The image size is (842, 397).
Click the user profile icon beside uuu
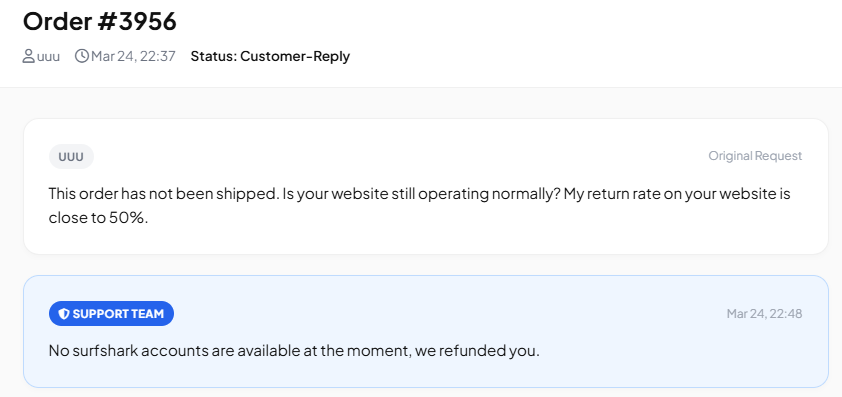point(28,56)
